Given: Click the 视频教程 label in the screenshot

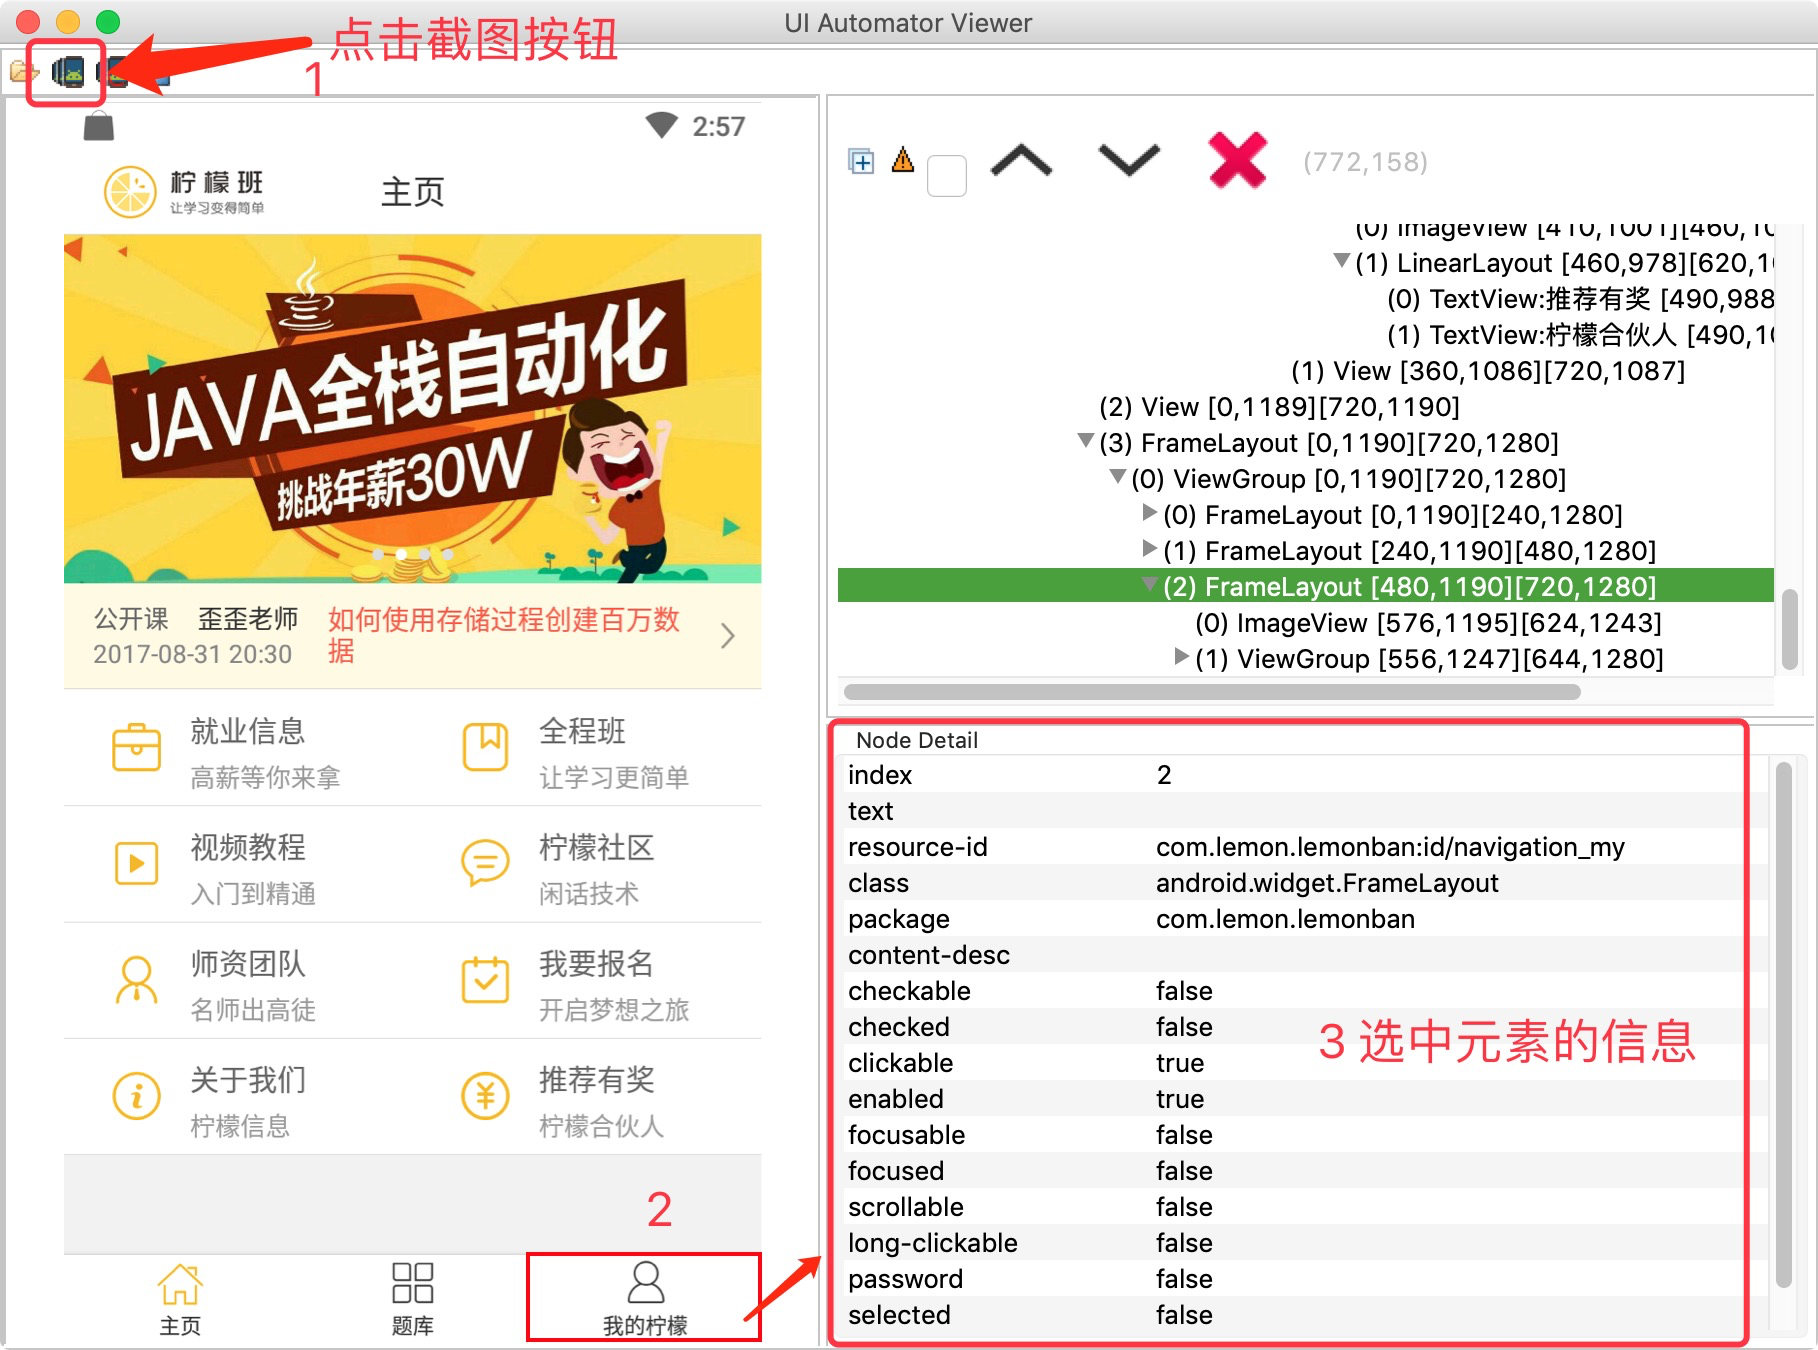Looking at the screenshot, I should tap(248, 848).
